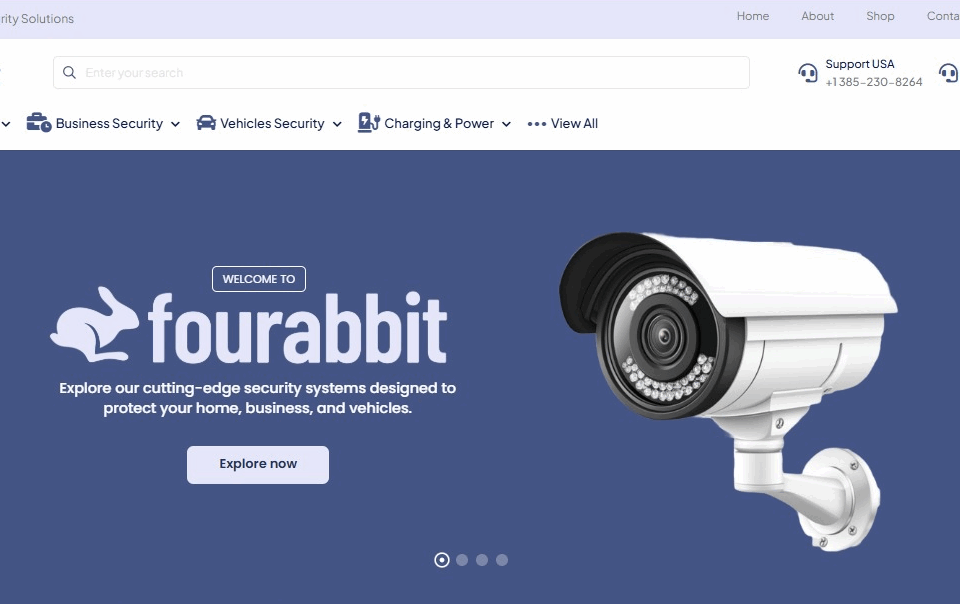Jump to the fourth carousel slide dot
This screenshot has height=604, width=960.
[502, 560]
